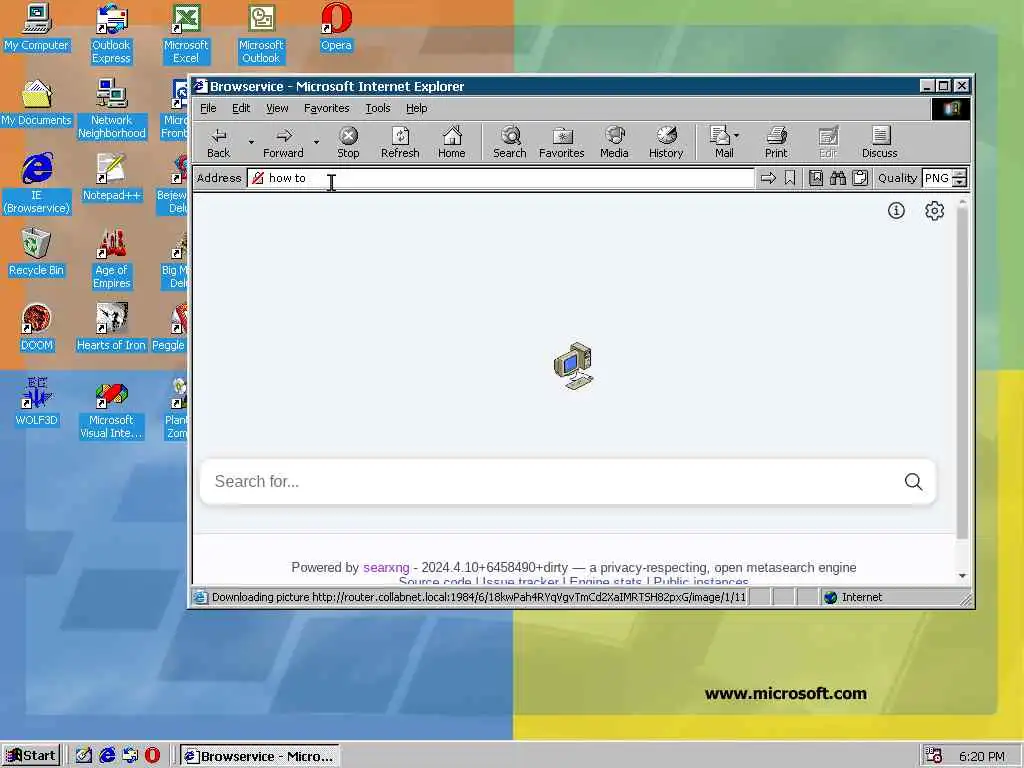The height and width of the screenshot is (768, 1024).
Task: Select the IE (Browservice) desktop icon
Action: (37, 184)
